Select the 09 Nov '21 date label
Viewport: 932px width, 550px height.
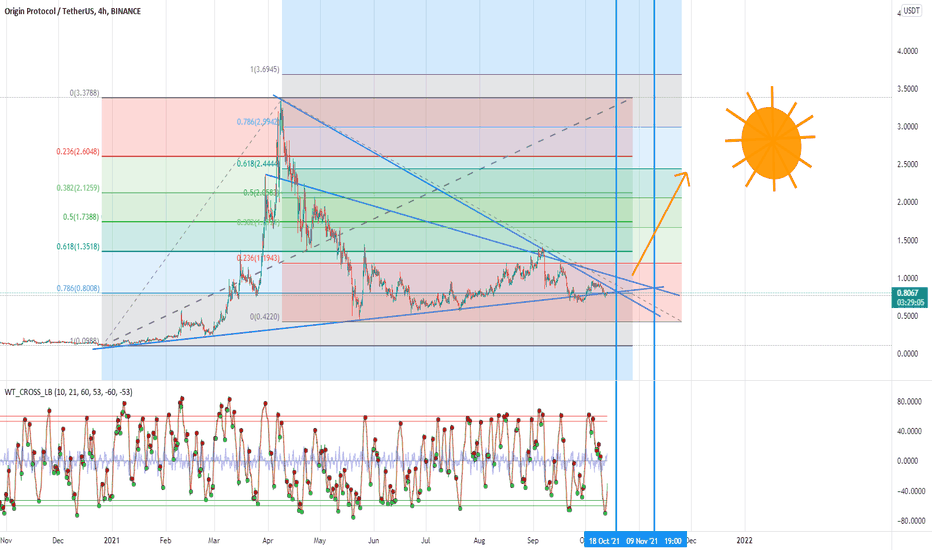tap(642, 540)
